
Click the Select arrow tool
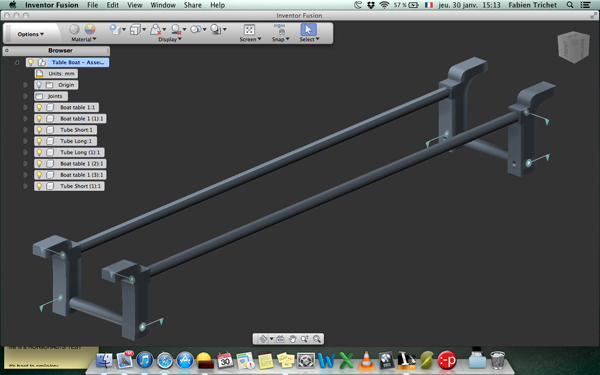308,30
